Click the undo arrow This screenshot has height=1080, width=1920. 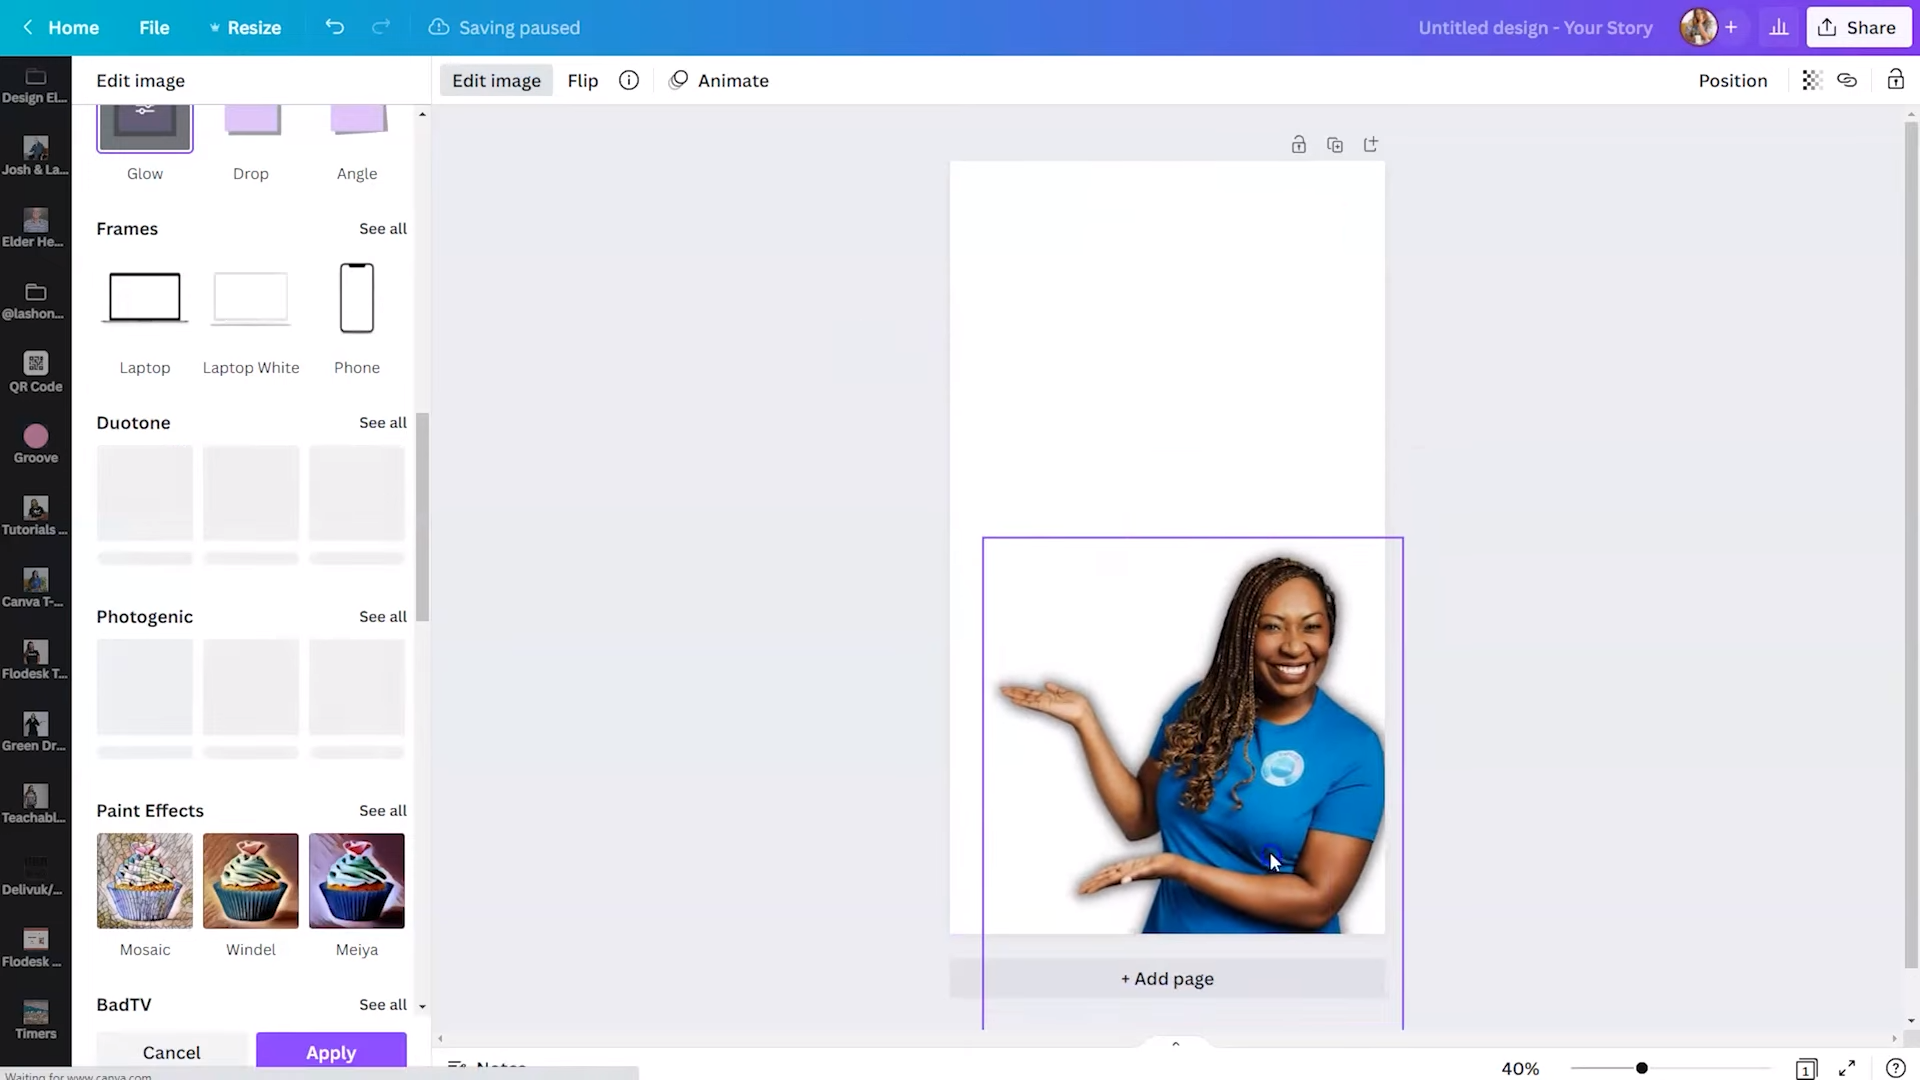click(x=335, y=27)
